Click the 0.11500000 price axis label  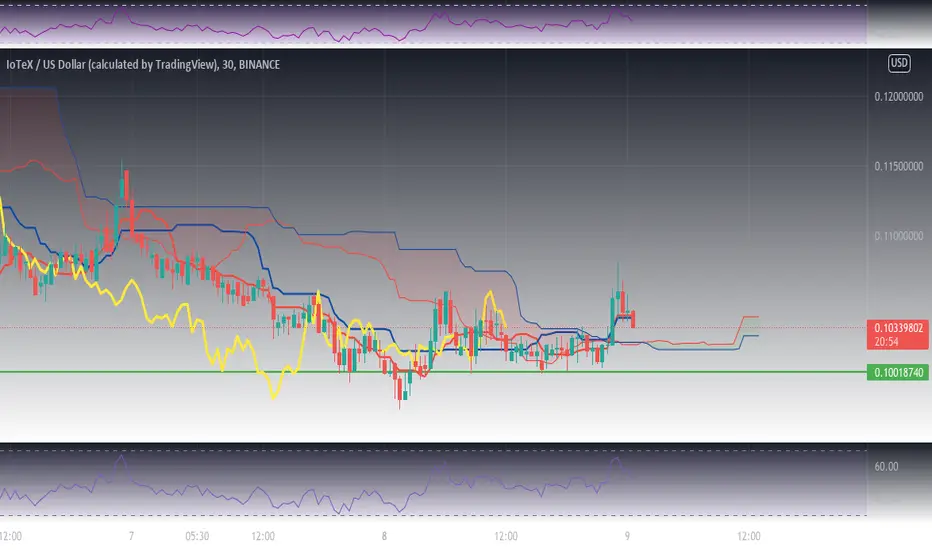(899, 166)
